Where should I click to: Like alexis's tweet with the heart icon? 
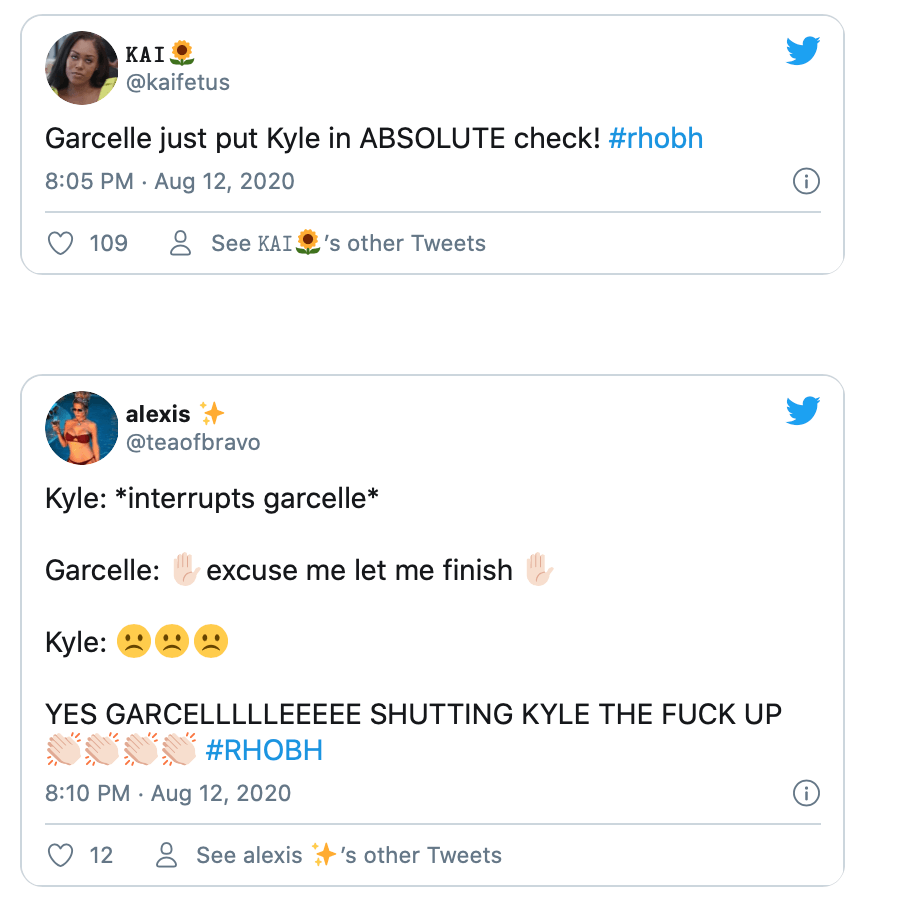click(x=62, y=855)
